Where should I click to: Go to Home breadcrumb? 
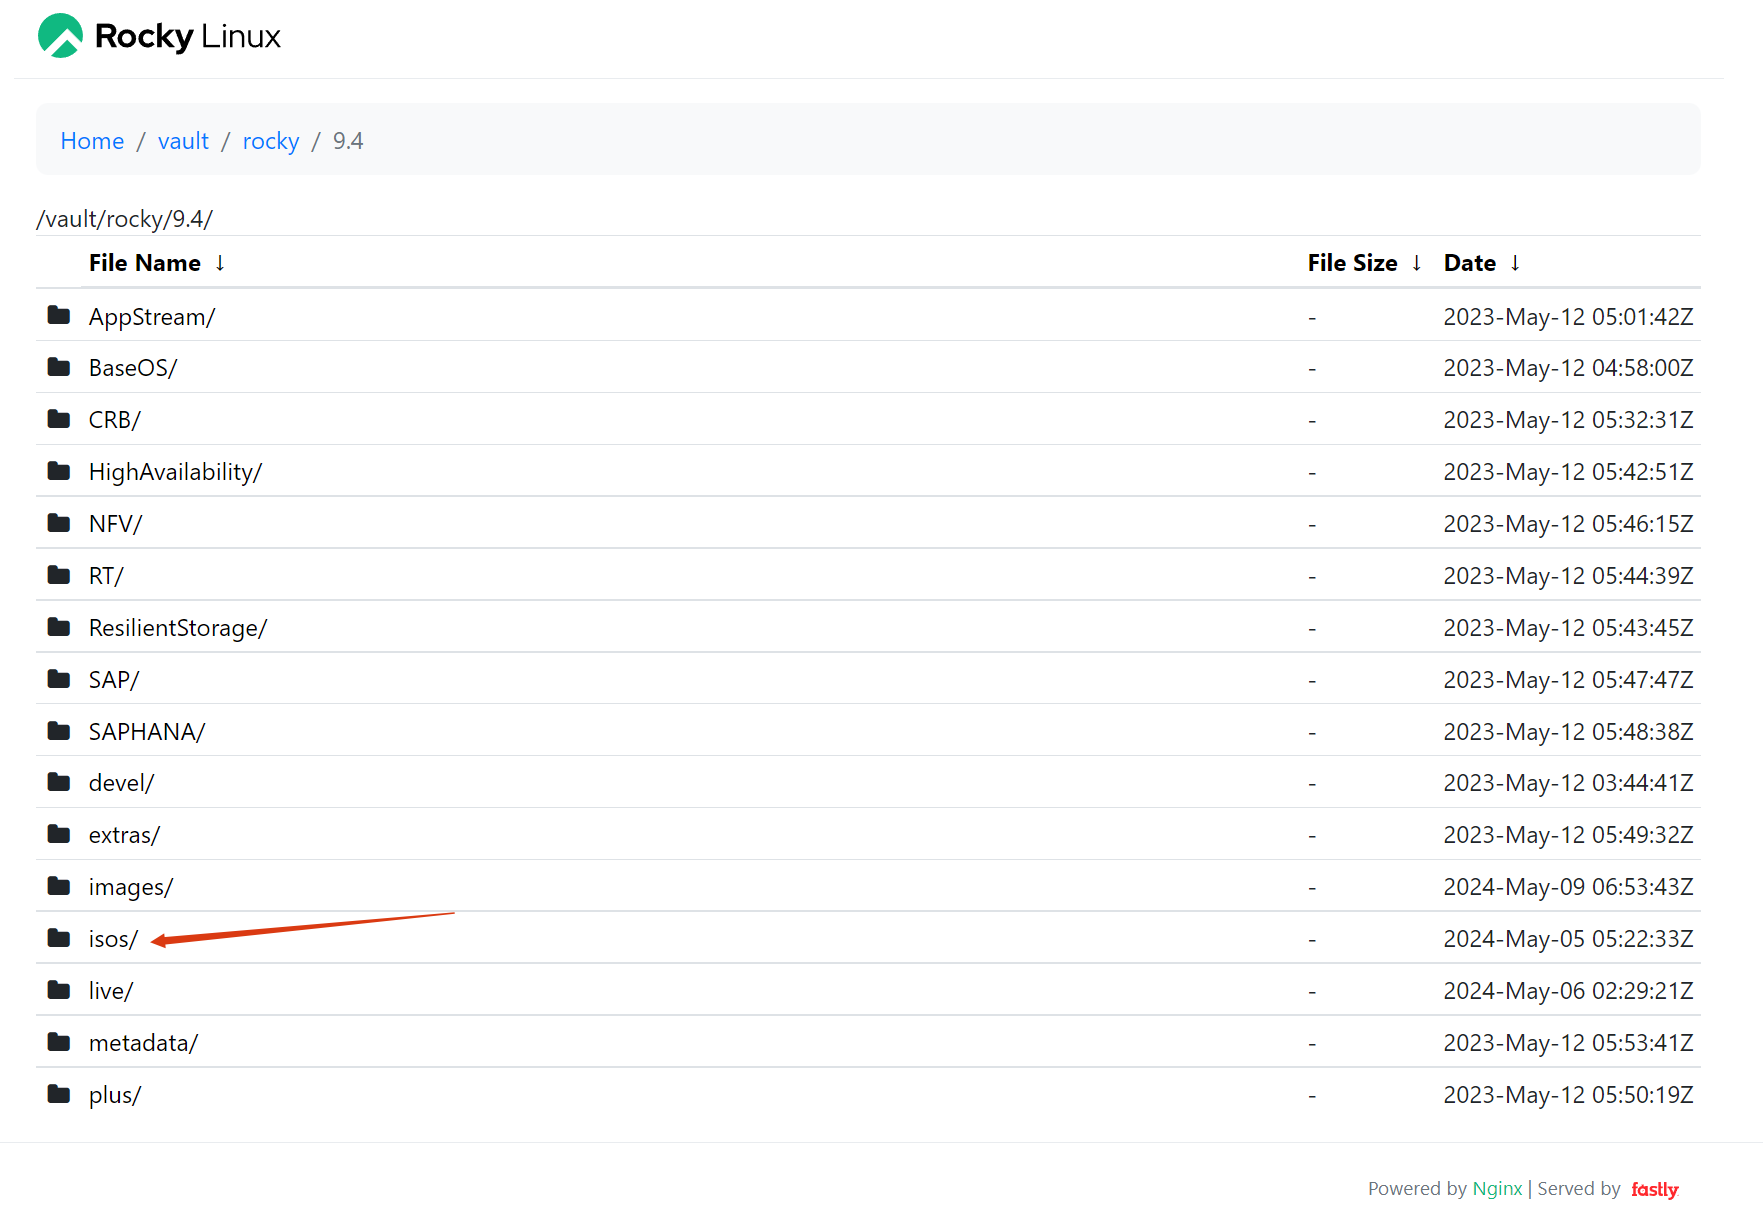click(92, 141)
